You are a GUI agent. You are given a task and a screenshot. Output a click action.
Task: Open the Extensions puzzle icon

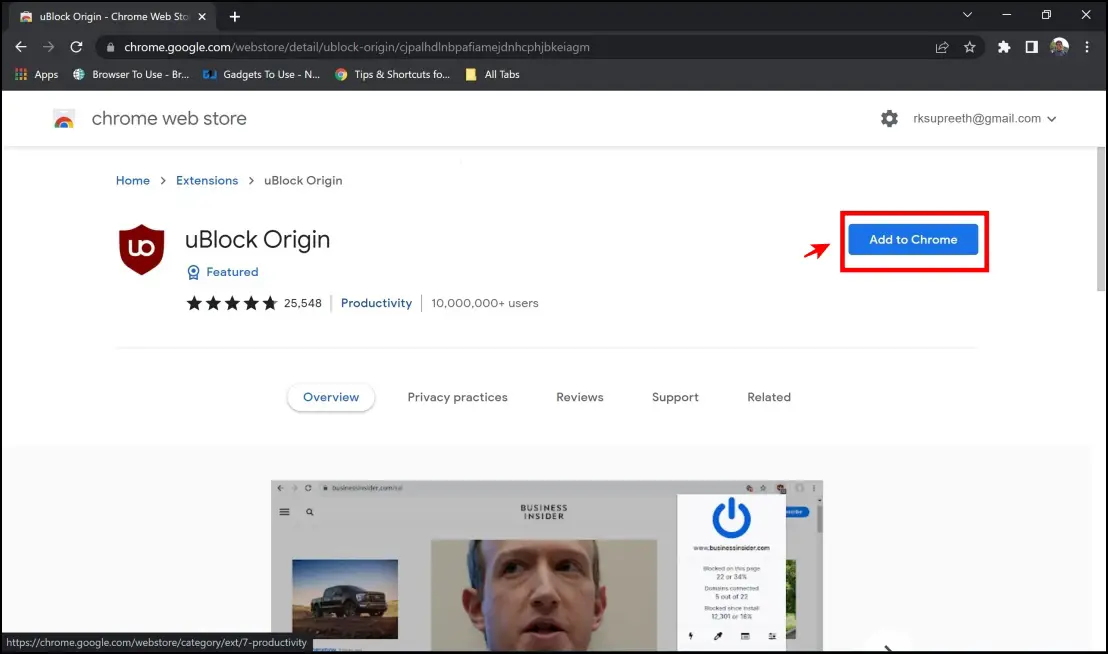pyautogui.click(x=1003, y=47)
